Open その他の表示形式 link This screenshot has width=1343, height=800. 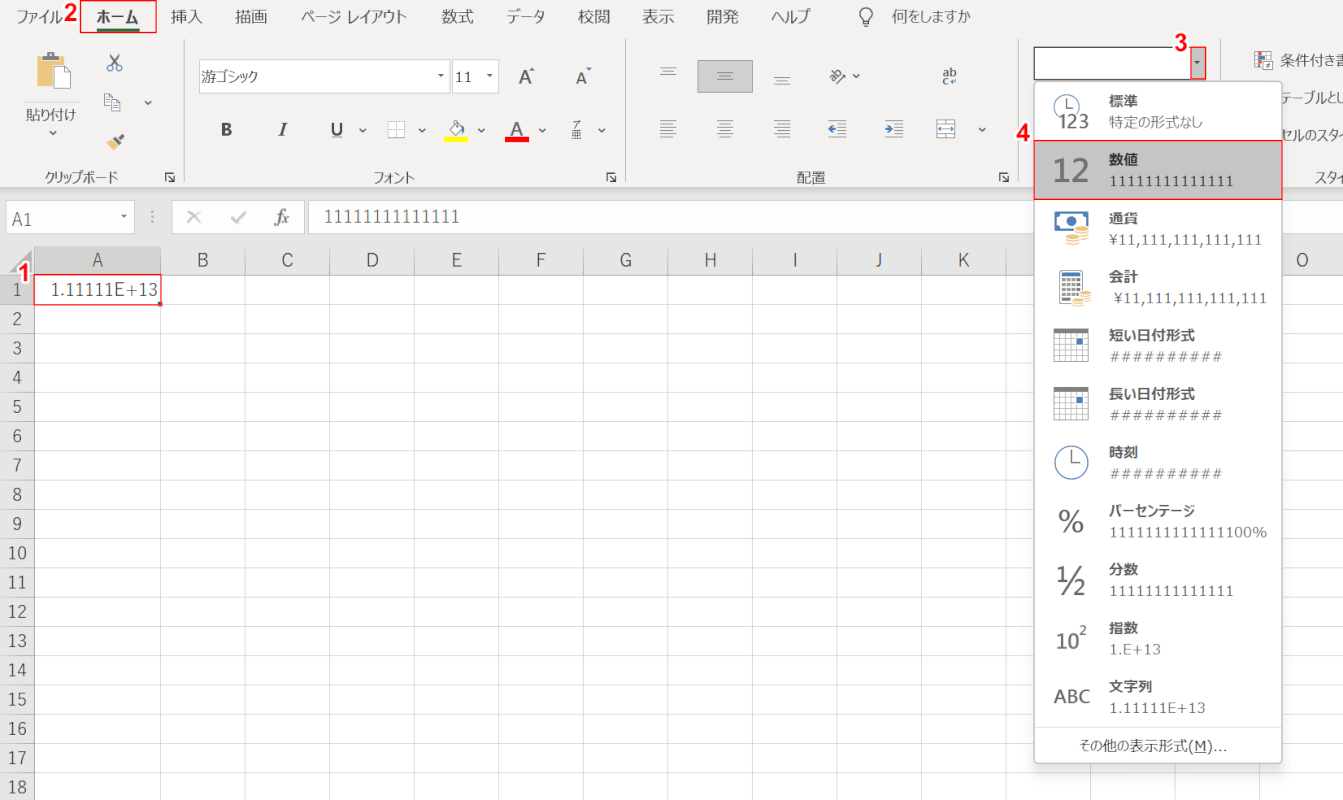[1153, 746]
